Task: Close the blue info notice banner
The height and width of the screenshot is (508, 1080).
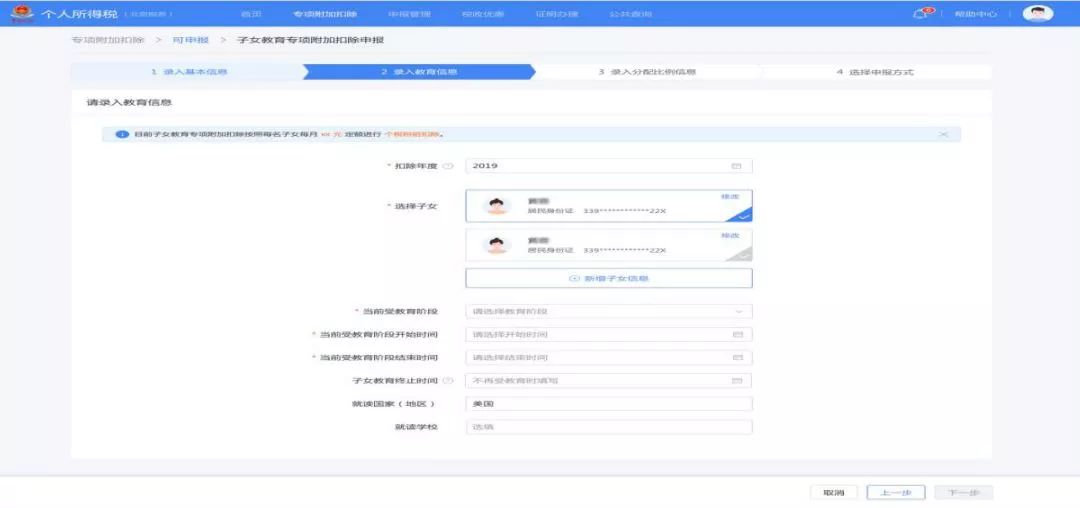Action: click(x=943, y=134)
